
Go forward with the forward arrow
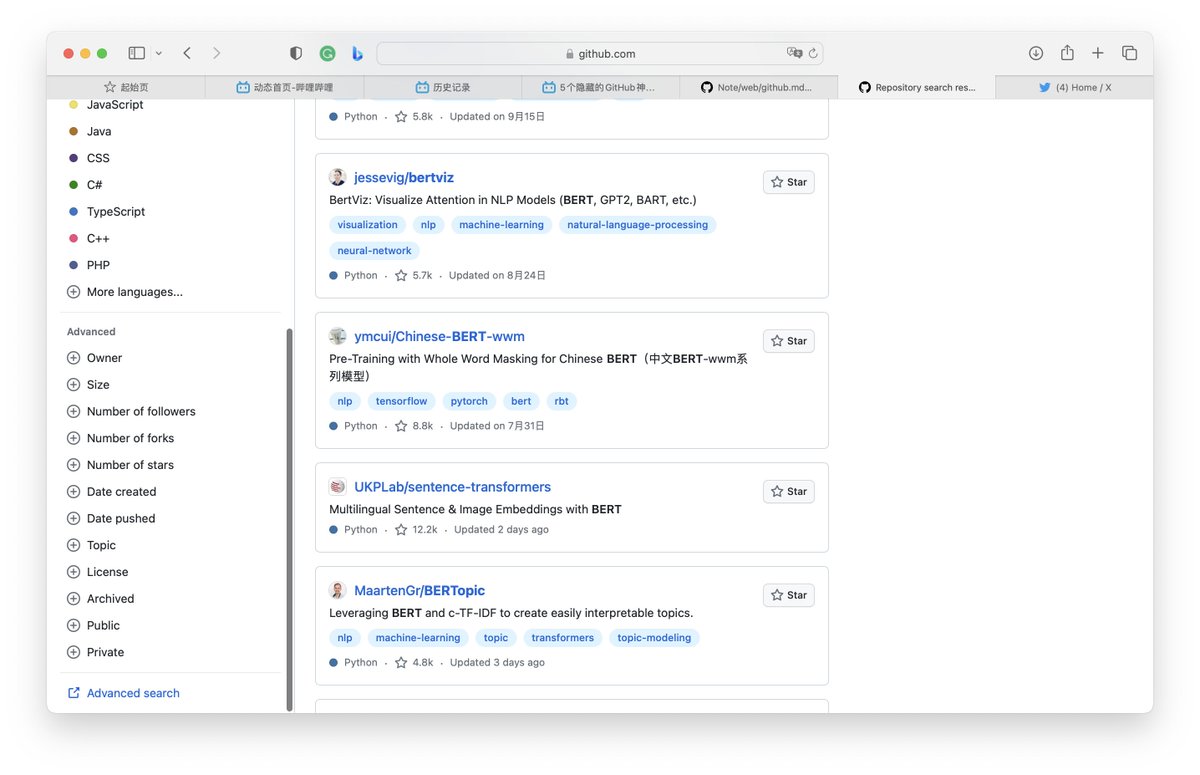(x=217, y=53)
